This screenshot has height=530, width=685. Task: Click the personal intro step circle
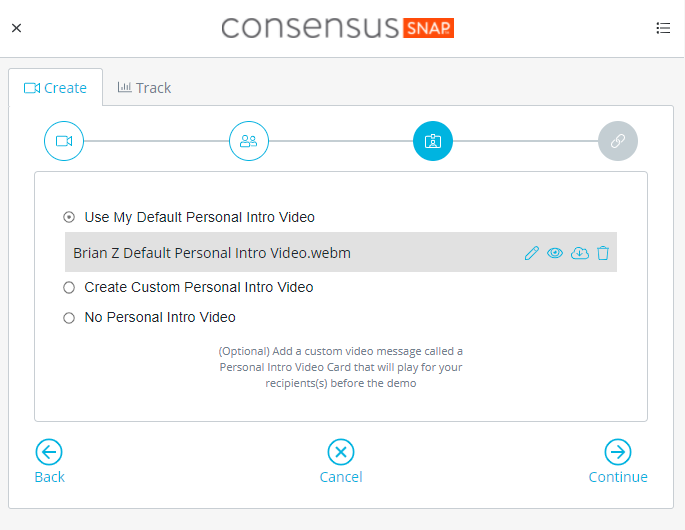pyautogui.click(x=433, y=141)
